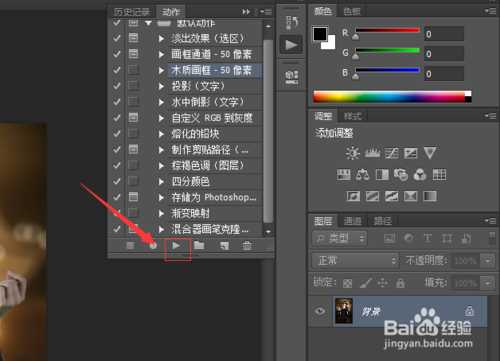Switch to the 样式 styles tab
The height and width of the screenshot is (361, 500).
point(352,116)
